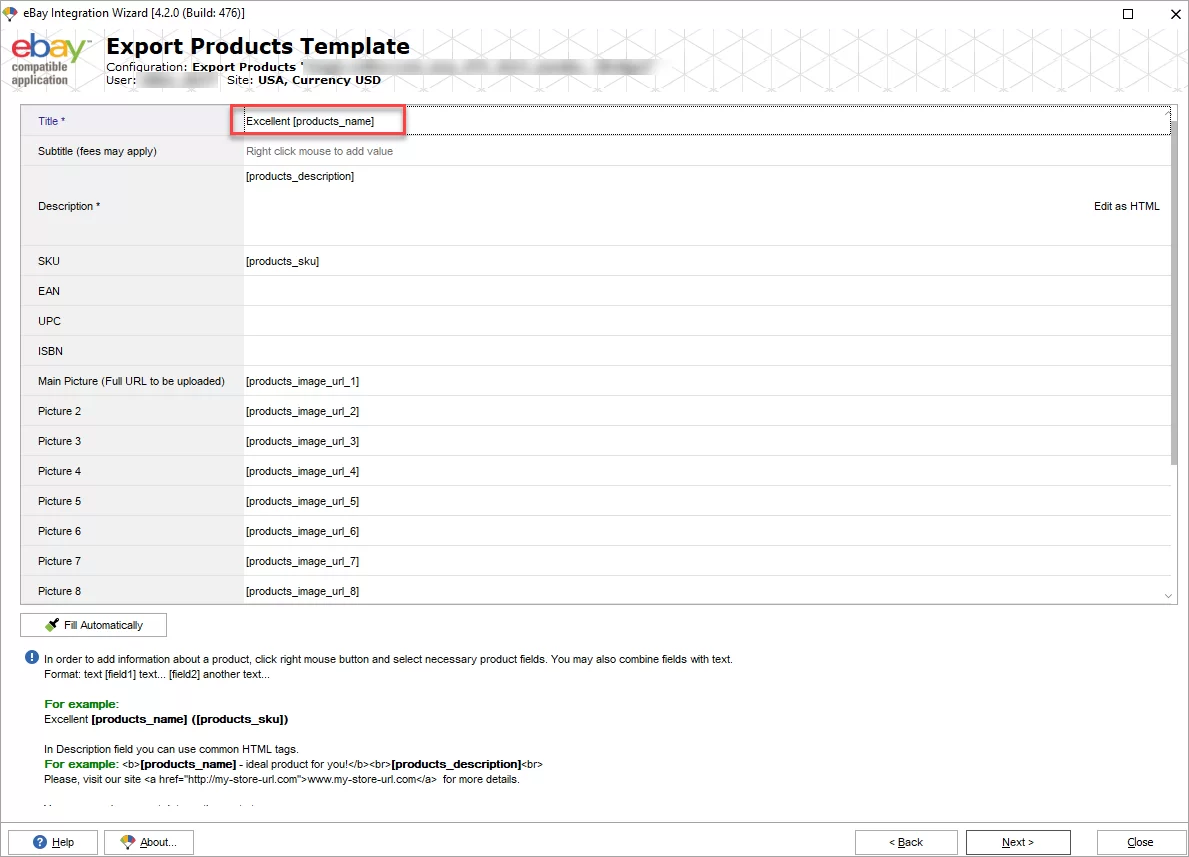
Task: Click the scrollbar down arrow of the field list
Action: tap(1169, 595)
